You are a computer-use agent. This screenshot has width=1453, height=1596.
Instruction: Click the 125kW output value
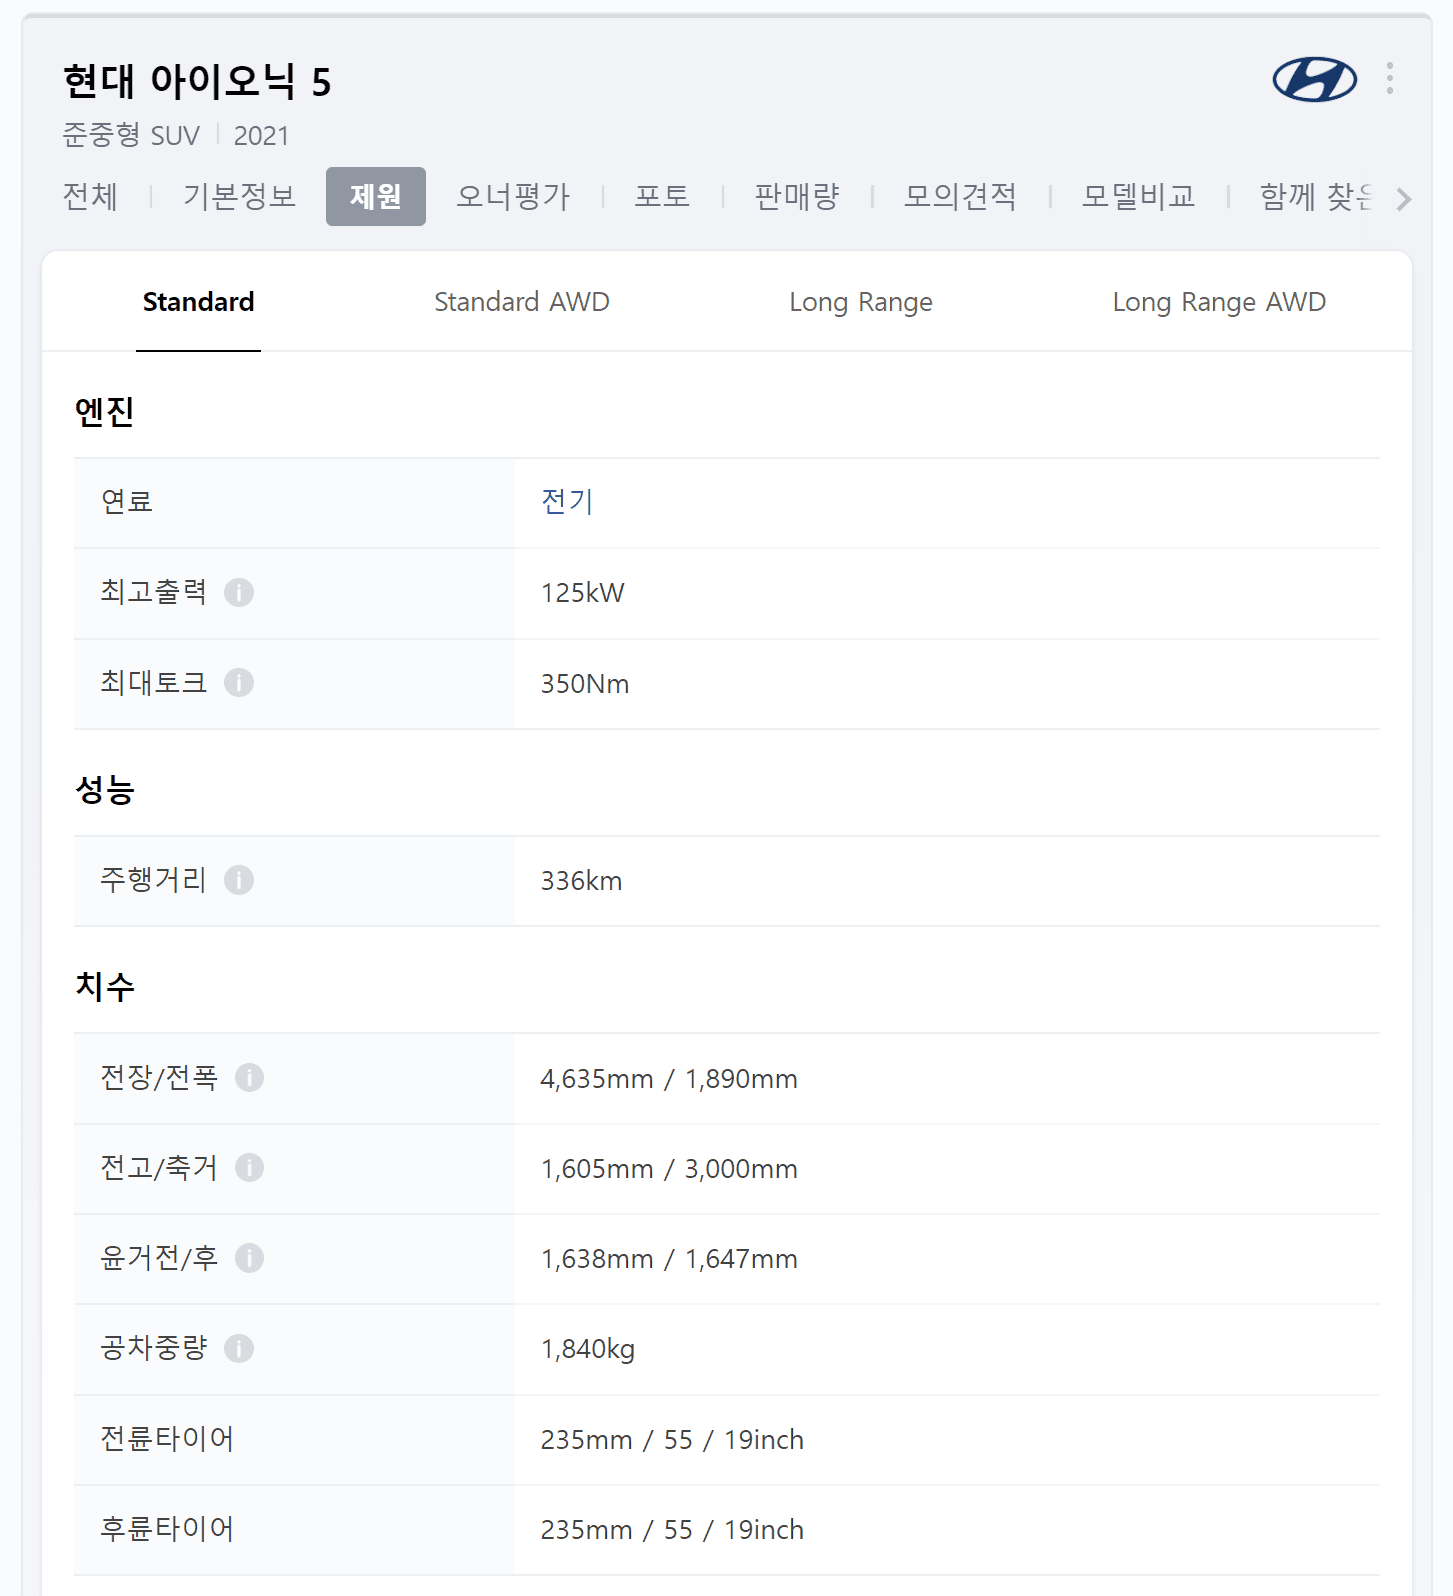click(x=582, y=593)
